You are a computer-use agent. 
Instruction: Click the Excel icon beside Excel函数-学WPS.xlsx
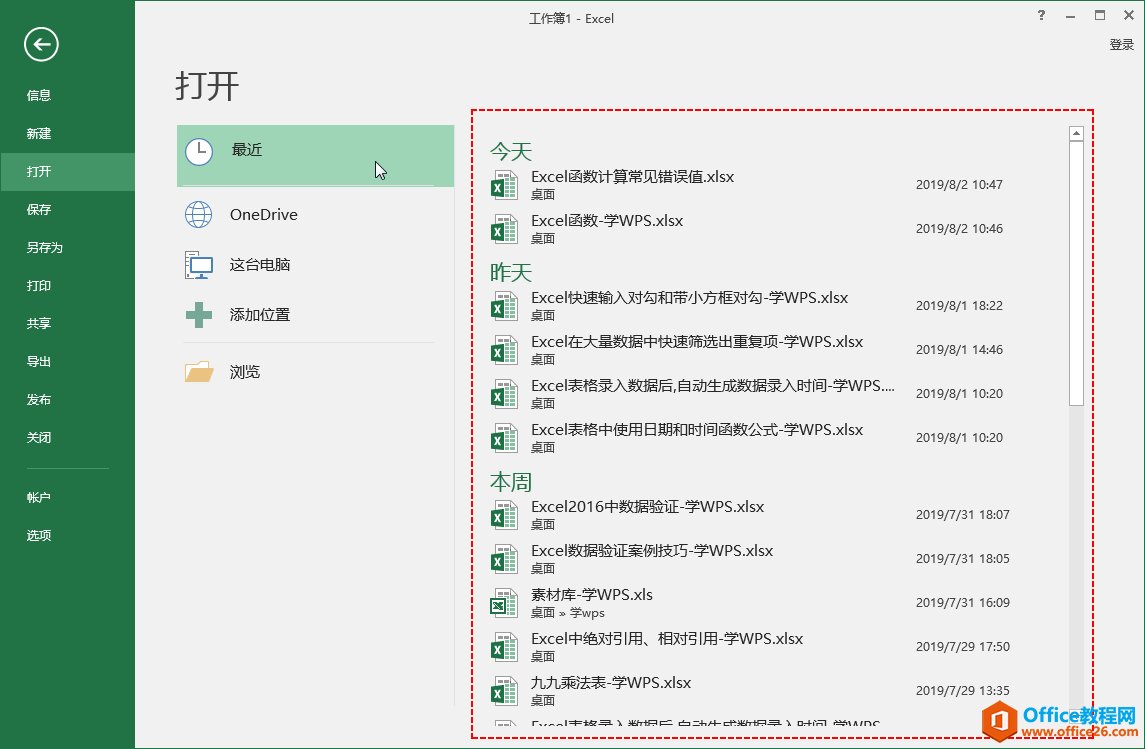pyautogui.click(x=504, y=228)
